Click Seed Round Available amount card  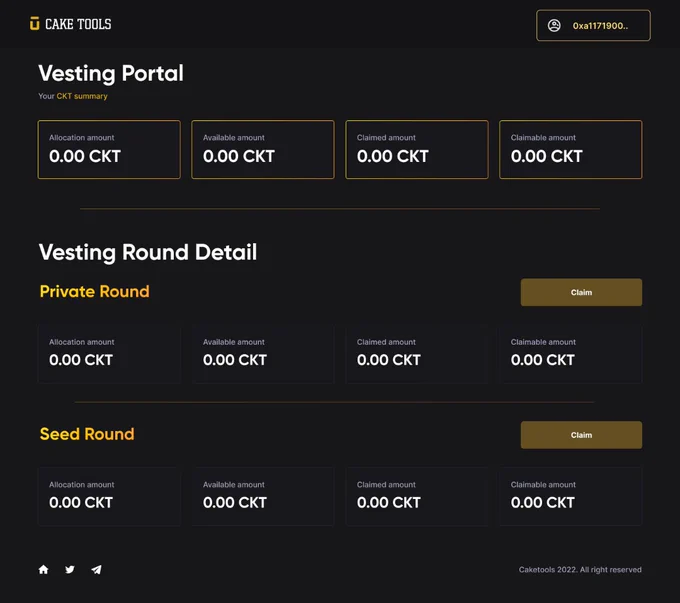point(263,497)
